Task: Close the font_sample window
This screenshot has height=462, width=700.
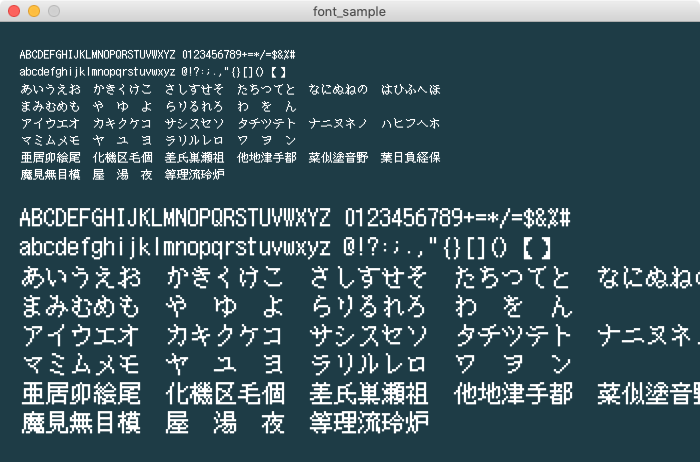Action: pyautogui.click(x=13, y=11)
